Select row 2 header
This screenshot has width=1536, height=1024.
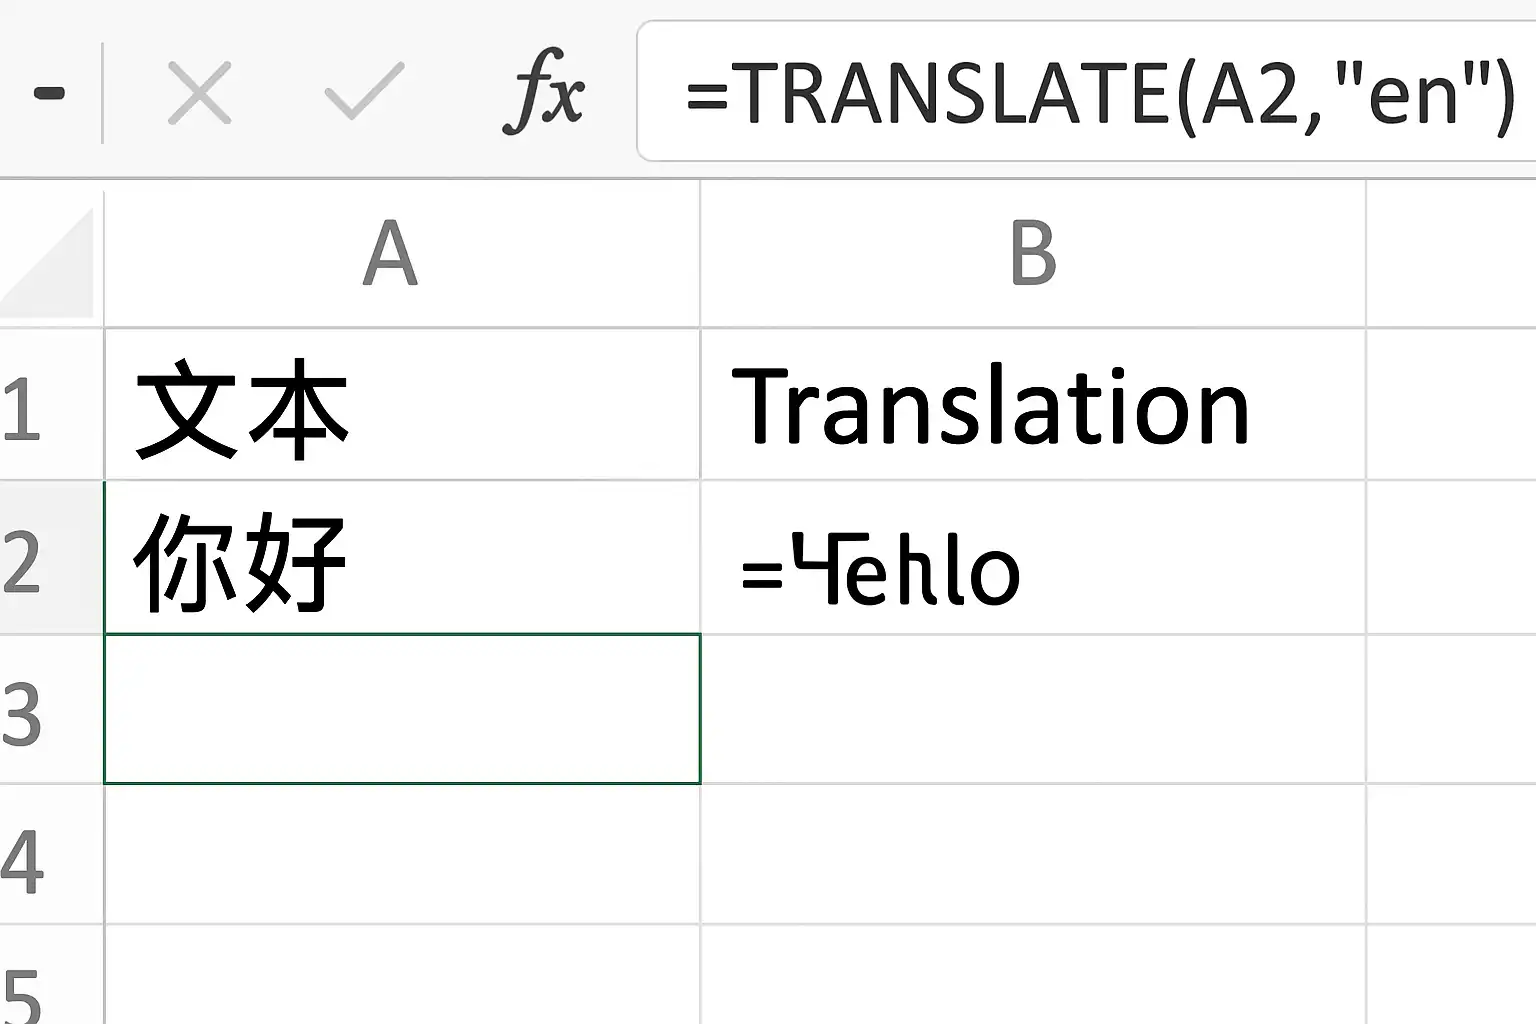[51, 557]
